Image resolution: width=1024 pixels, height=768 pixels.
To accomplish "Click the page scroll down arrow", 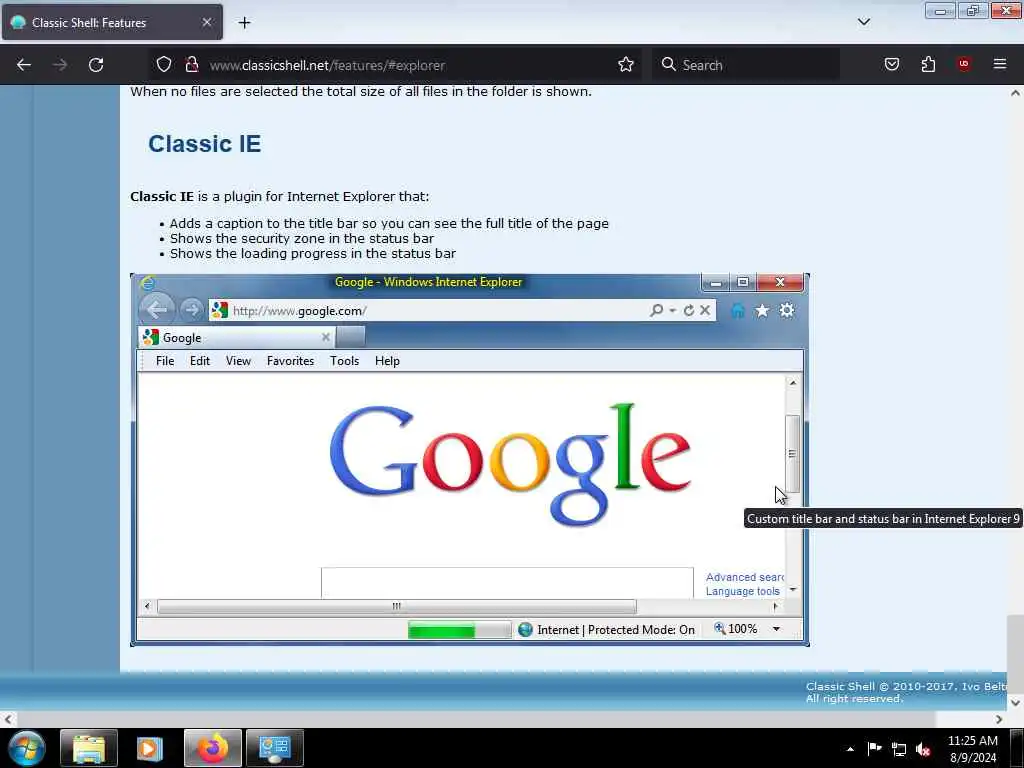I will tap(1015, 703).
